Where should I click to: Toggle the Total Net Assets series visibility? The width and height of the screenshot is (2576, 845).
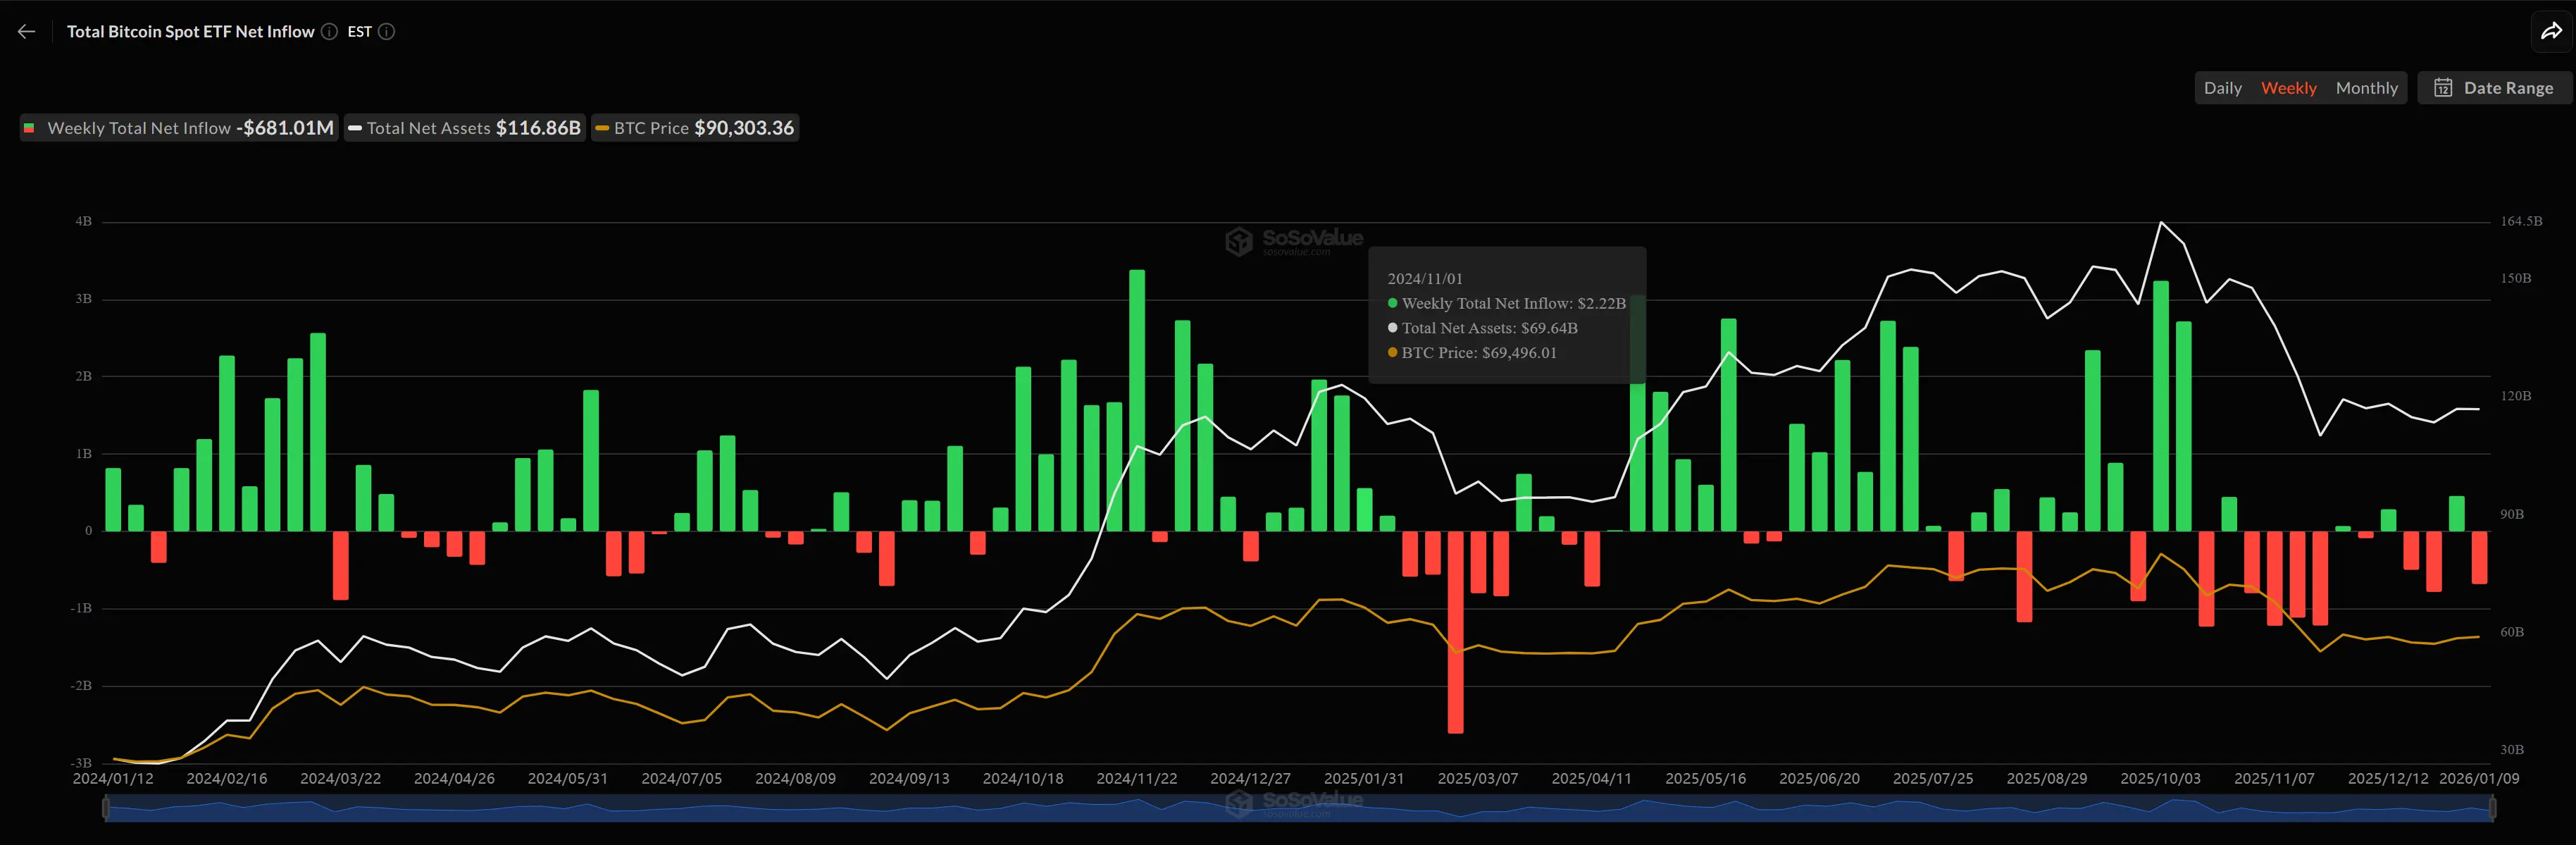(465, 127)
